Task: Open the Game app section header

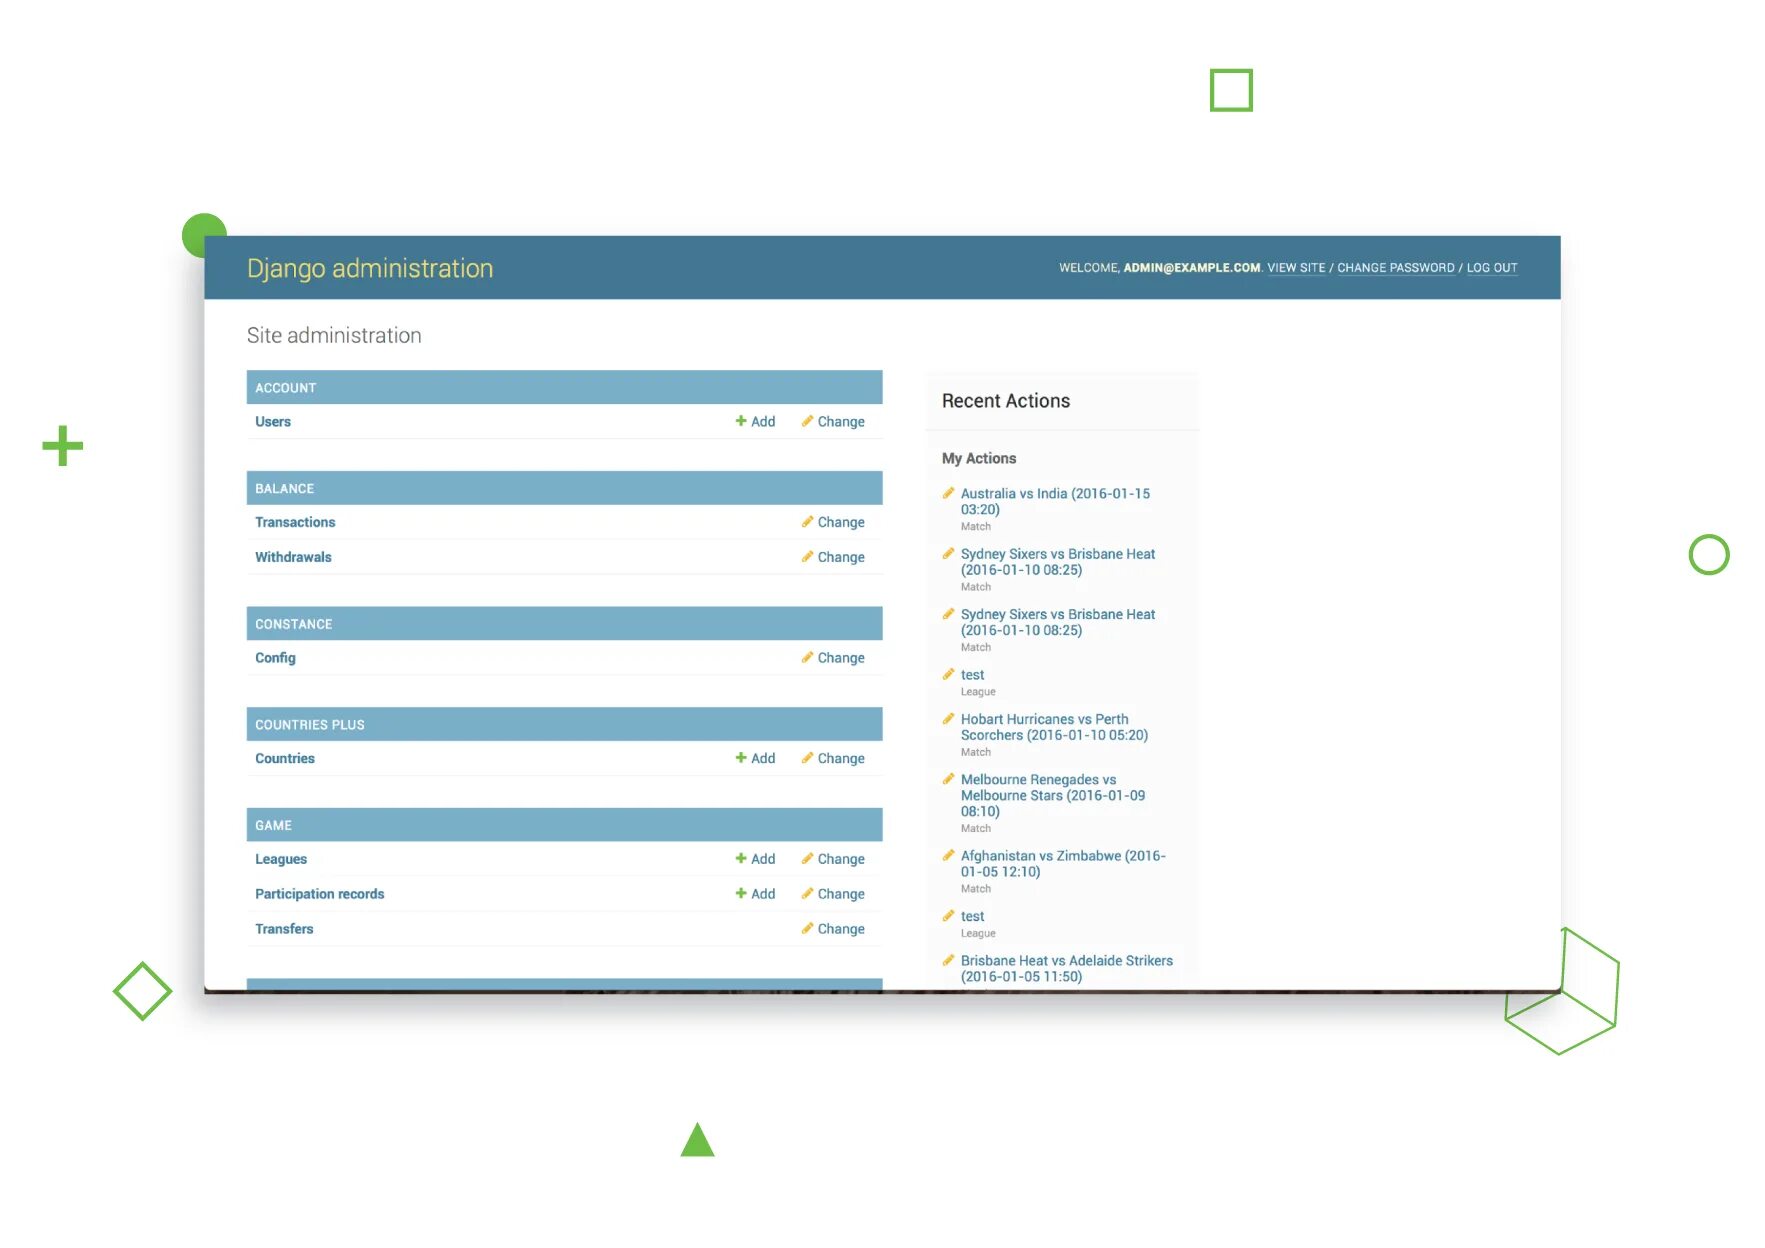Action: [x=273, y=826]
